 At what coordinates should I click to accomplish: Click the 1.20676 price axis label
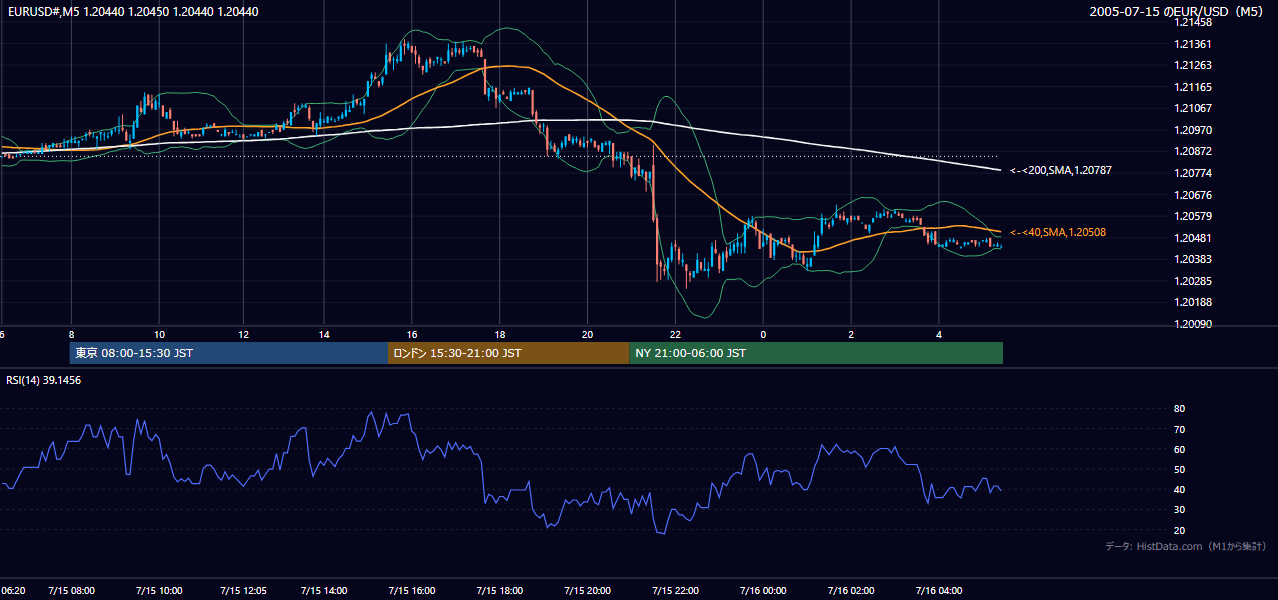pos(1192,195)
